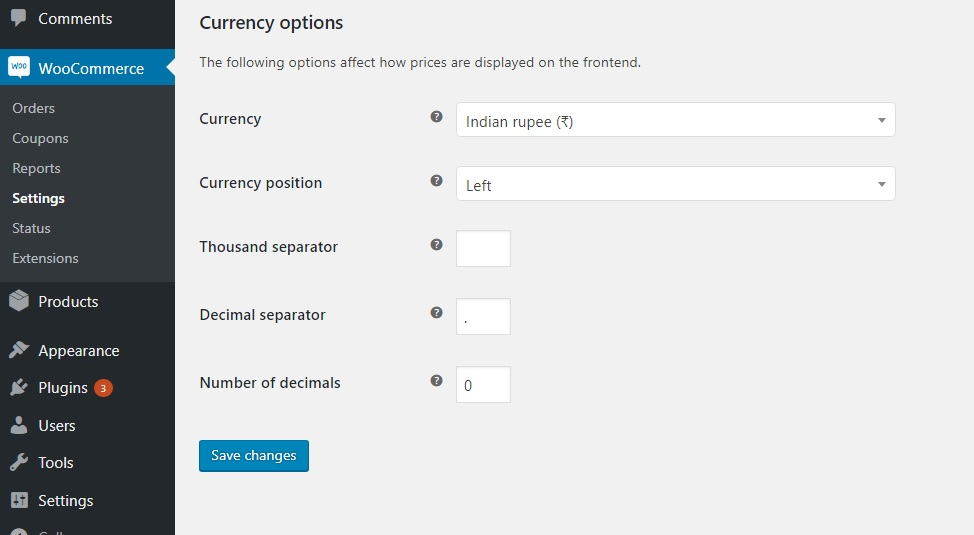Click the WooCommerce logo icon
Screen dimensions: 974x535
18,67
